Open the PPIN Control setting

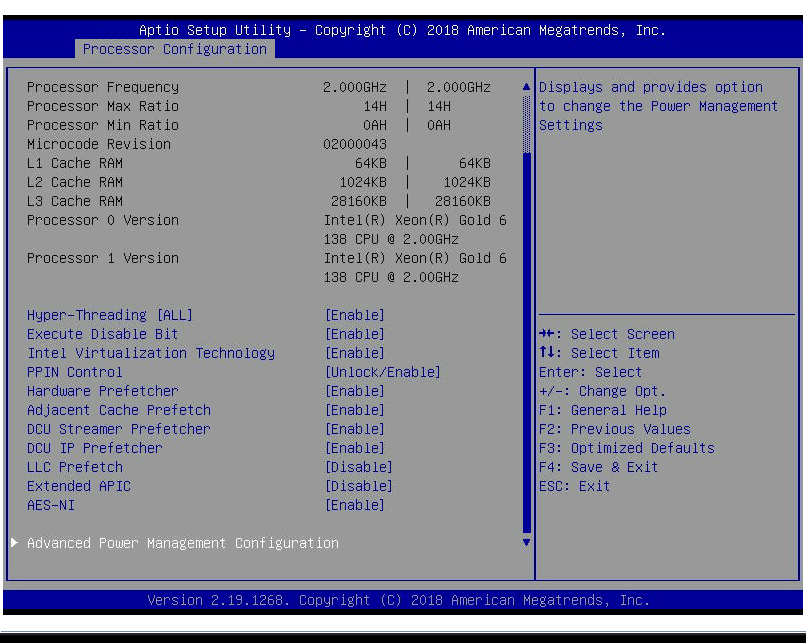74,371
